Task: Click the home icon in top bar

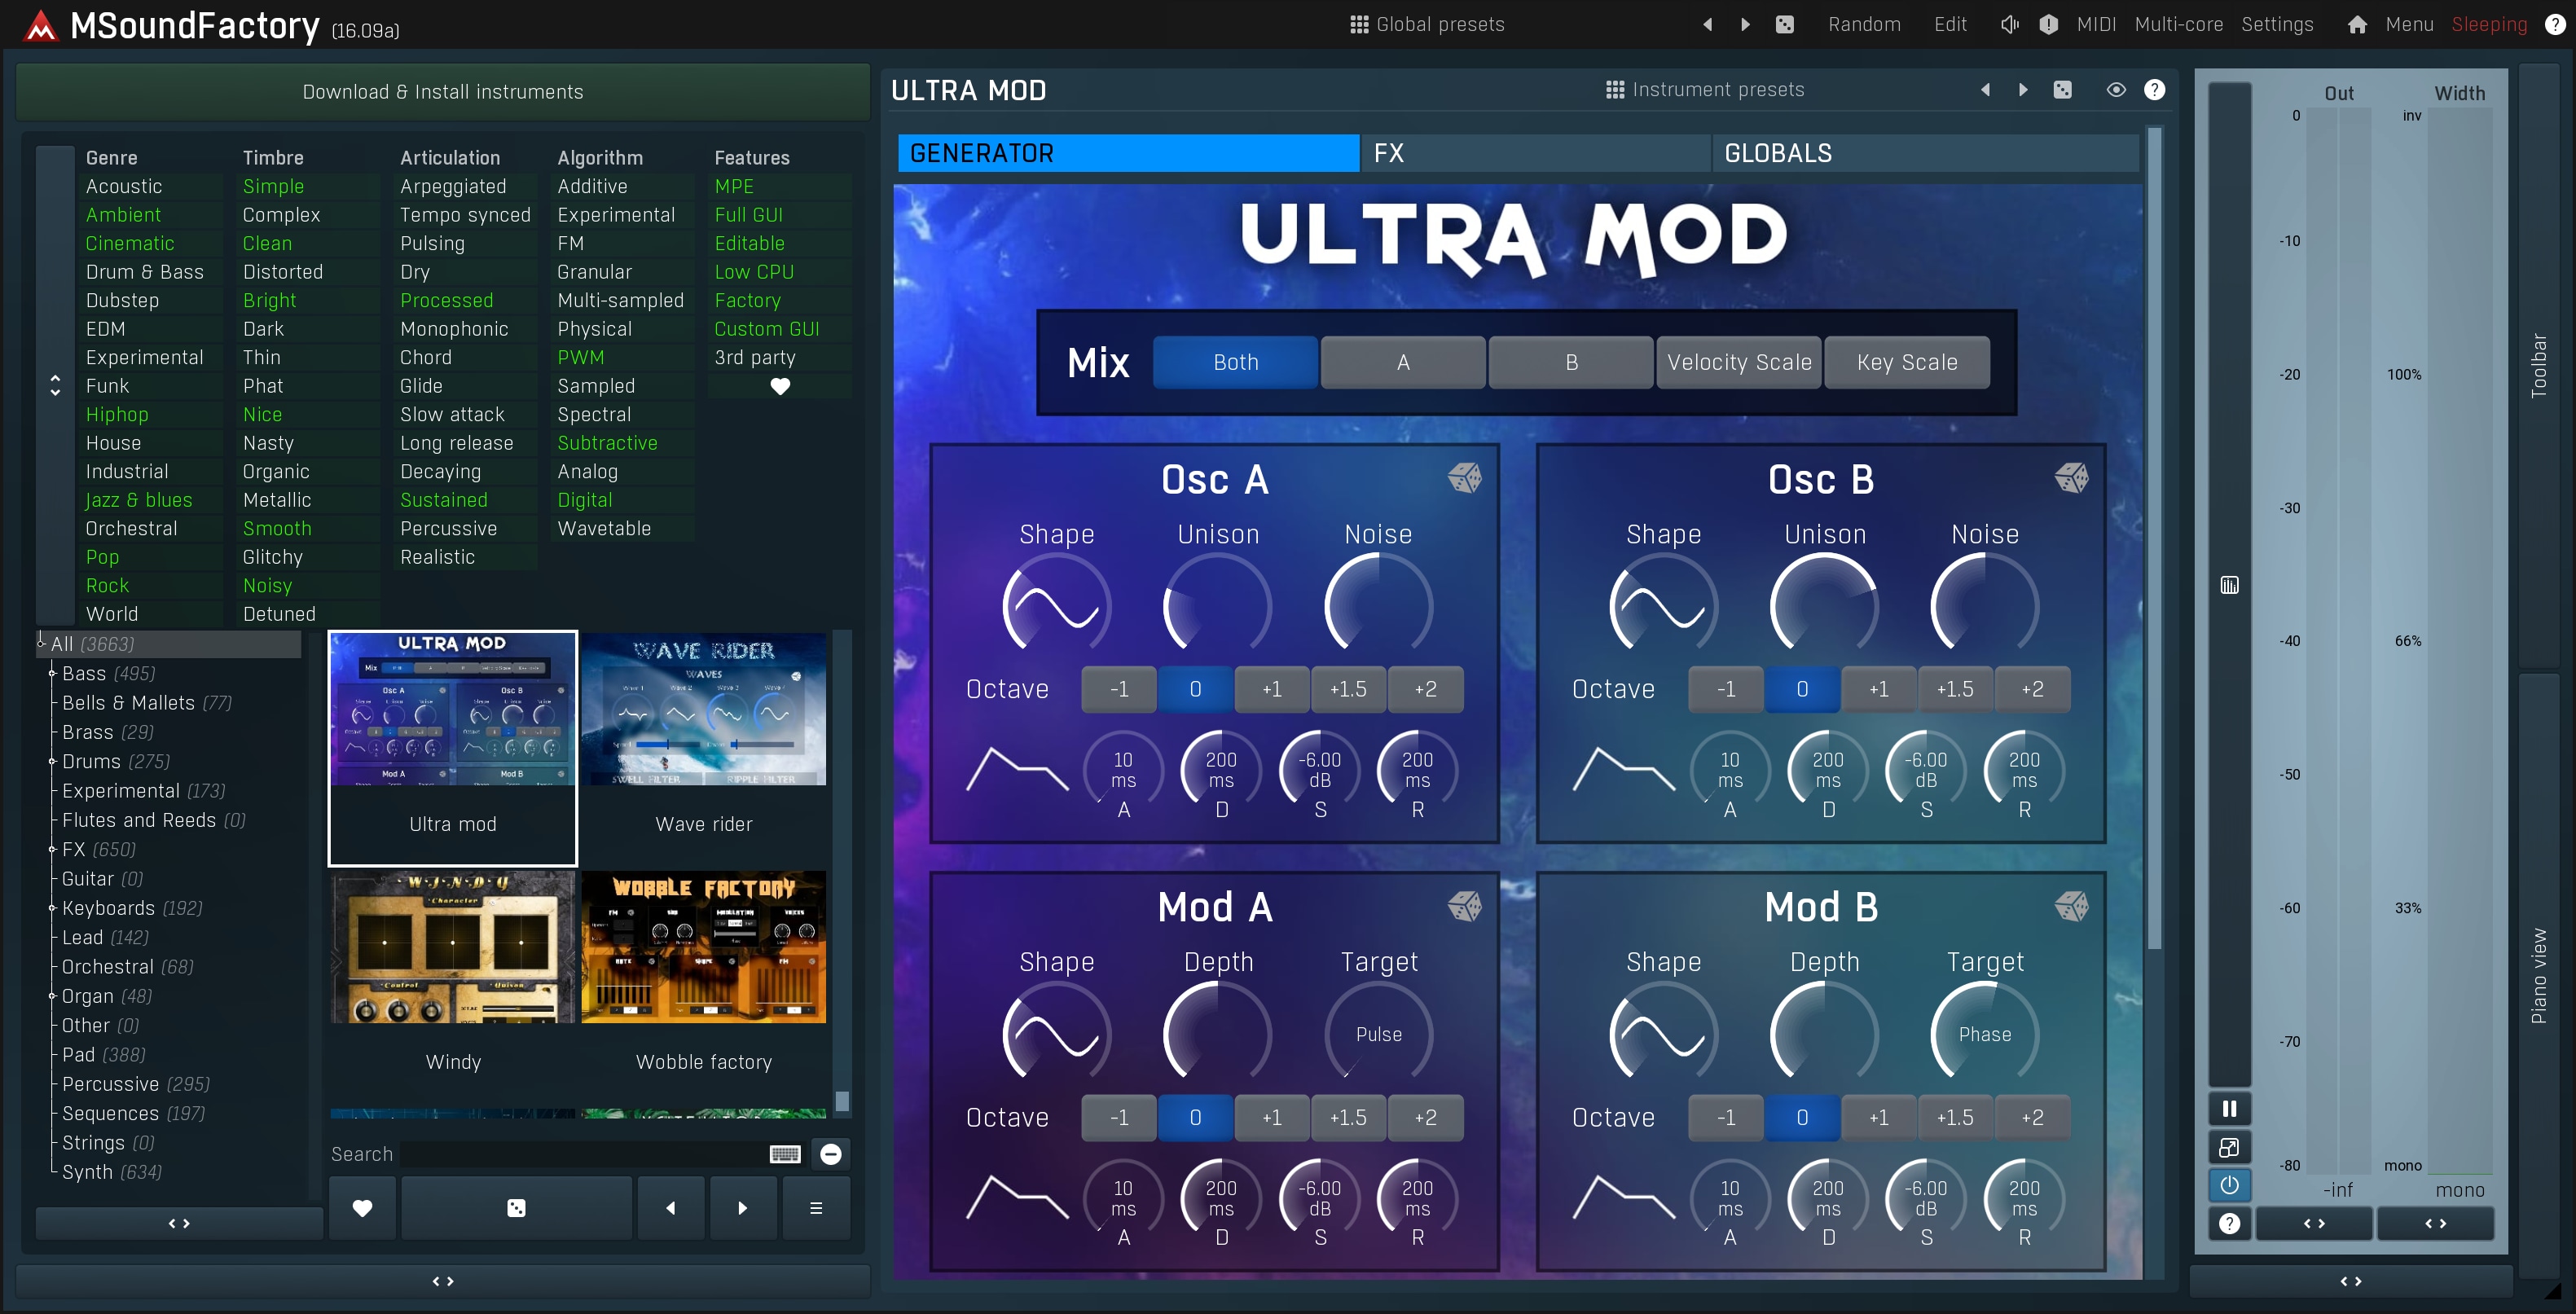Action: [2357, 24]
